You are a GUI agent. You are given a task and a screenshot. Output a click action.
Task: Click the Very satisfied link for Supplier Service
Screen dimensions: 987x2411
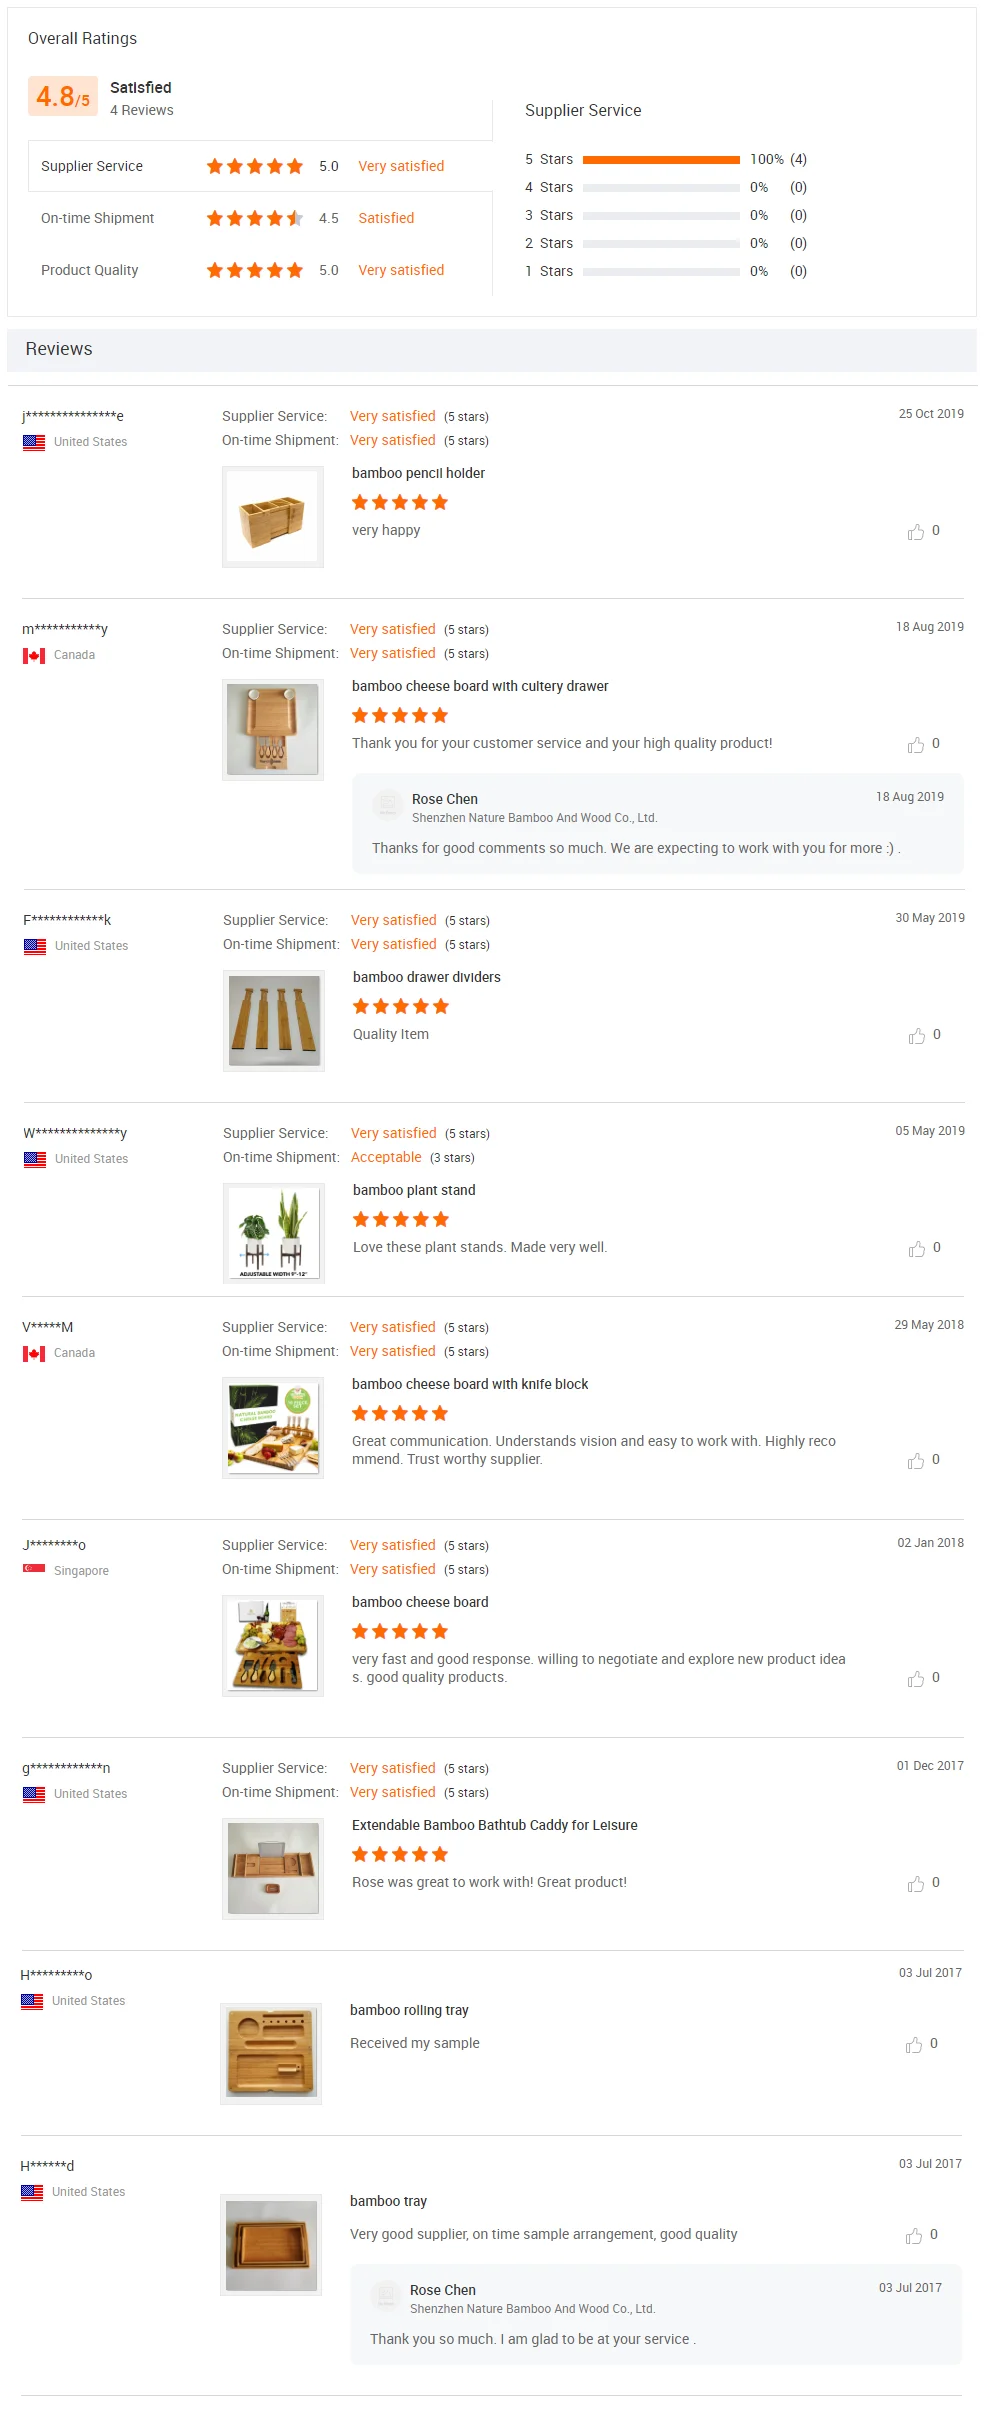[400, 166]
